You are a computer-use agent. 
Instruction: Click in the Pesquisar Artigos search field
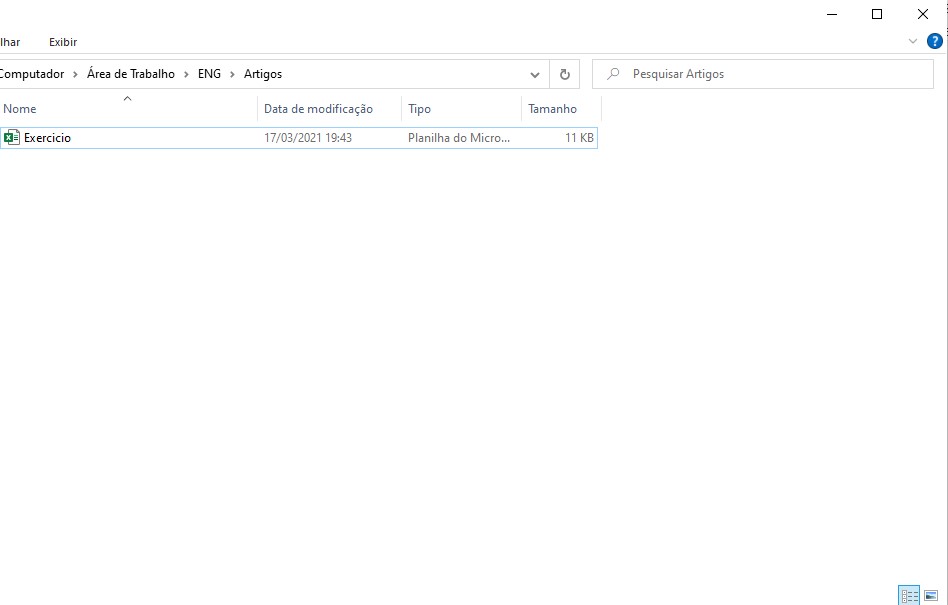coord(770,74)
